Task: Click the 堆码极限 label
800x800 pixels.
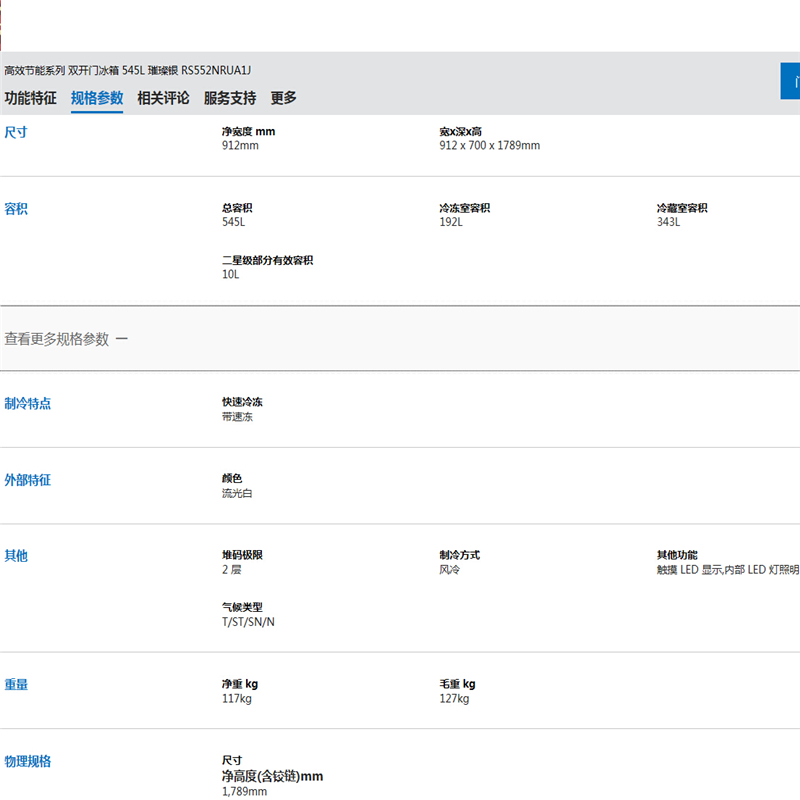Action: tap(242, 555)
